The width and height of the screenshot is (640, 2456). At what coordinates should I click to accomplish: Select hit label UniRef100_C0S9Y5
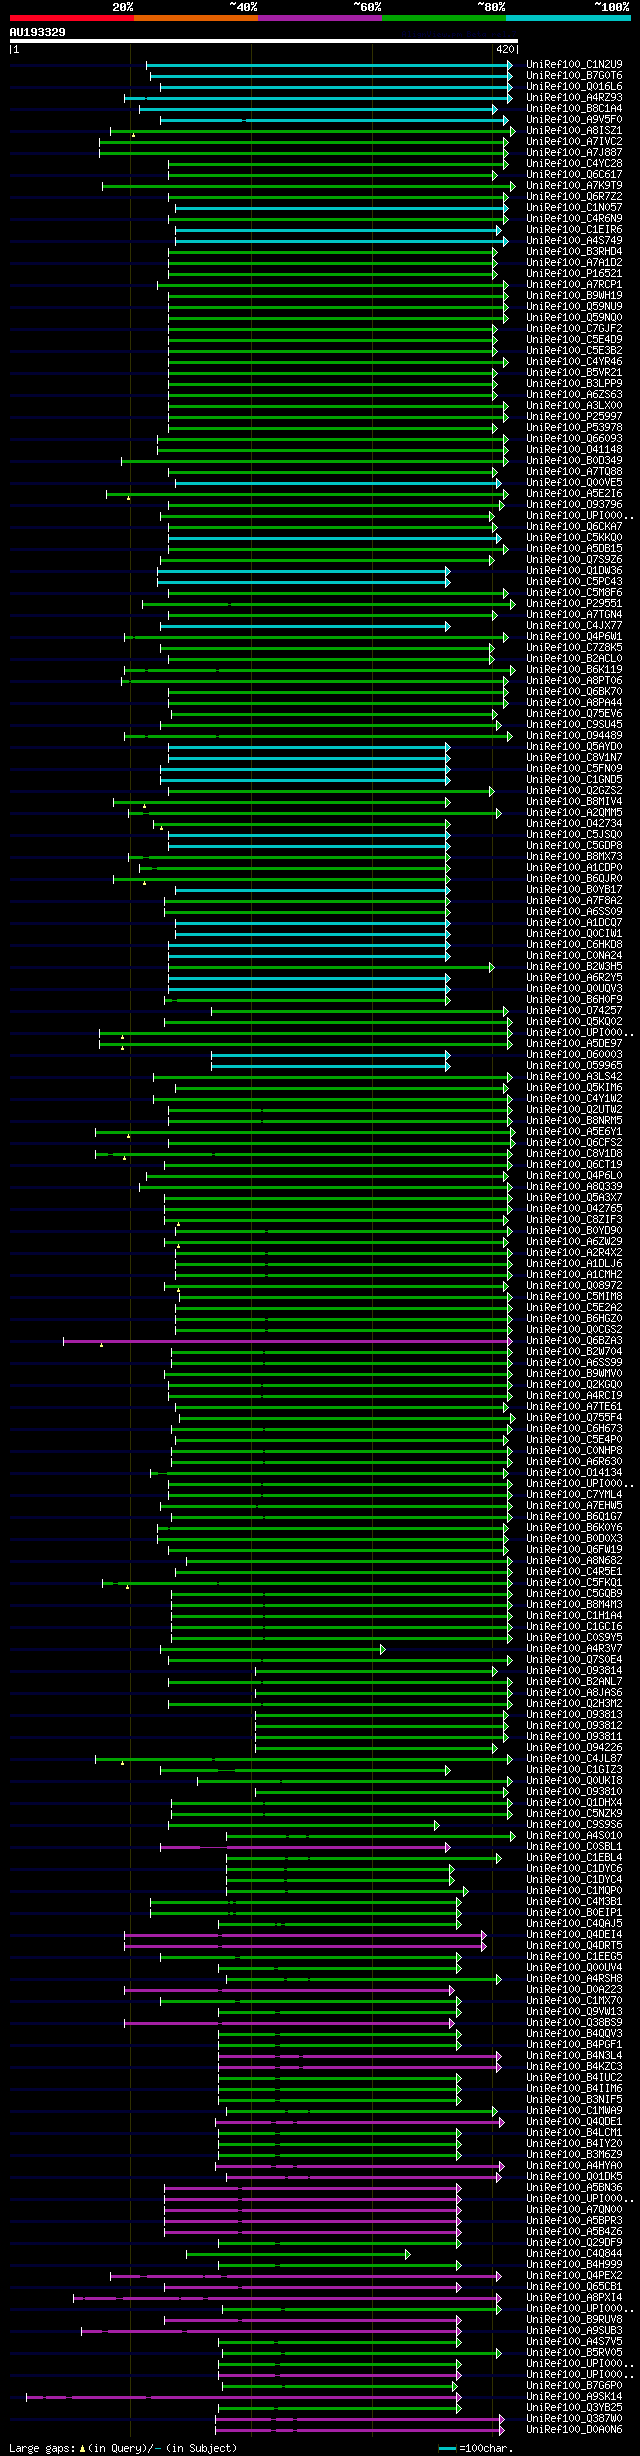(574, 1638)
